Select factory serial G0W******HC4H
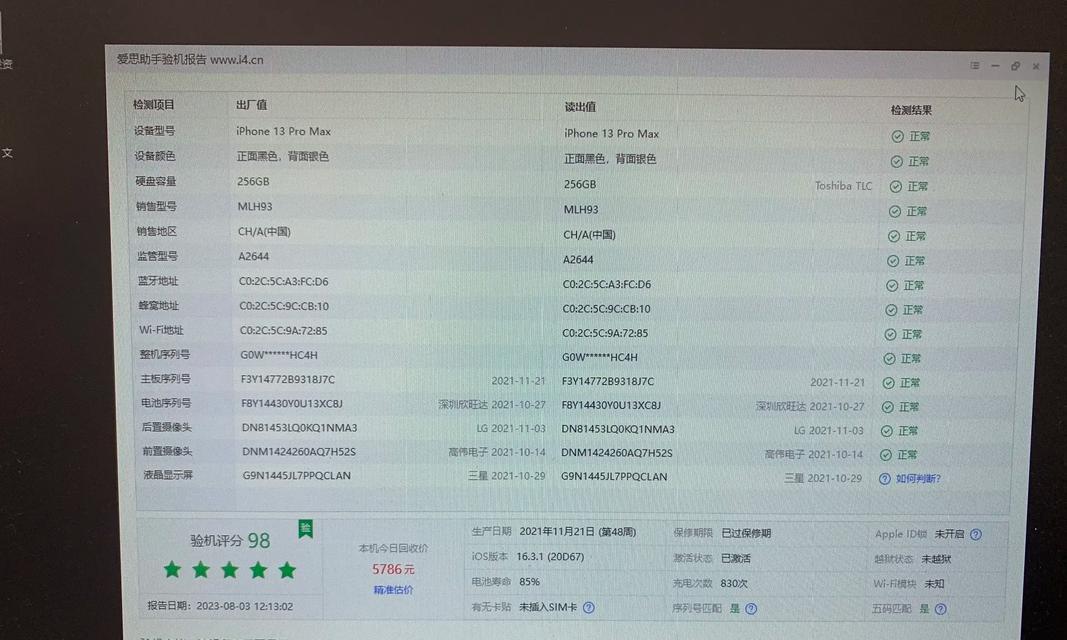This screenshot has width=1067, height=640. [278, 355]
